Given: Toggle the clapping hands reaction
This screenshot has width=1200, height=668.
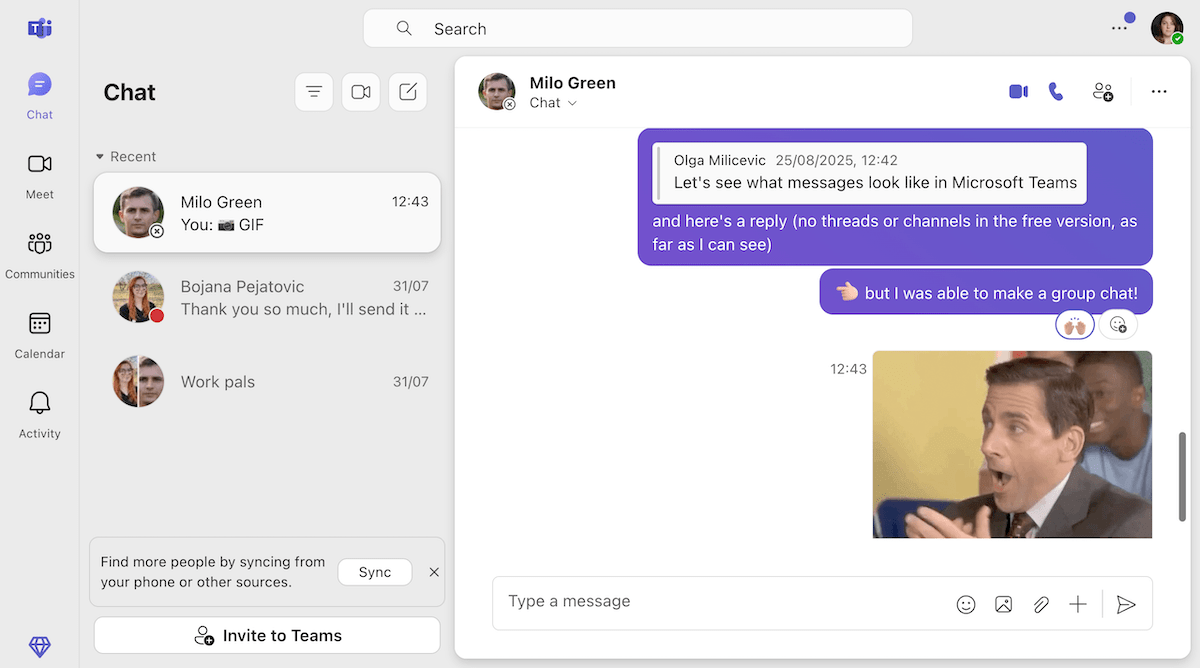Looking at the screenshot, I should point(1075,325).
